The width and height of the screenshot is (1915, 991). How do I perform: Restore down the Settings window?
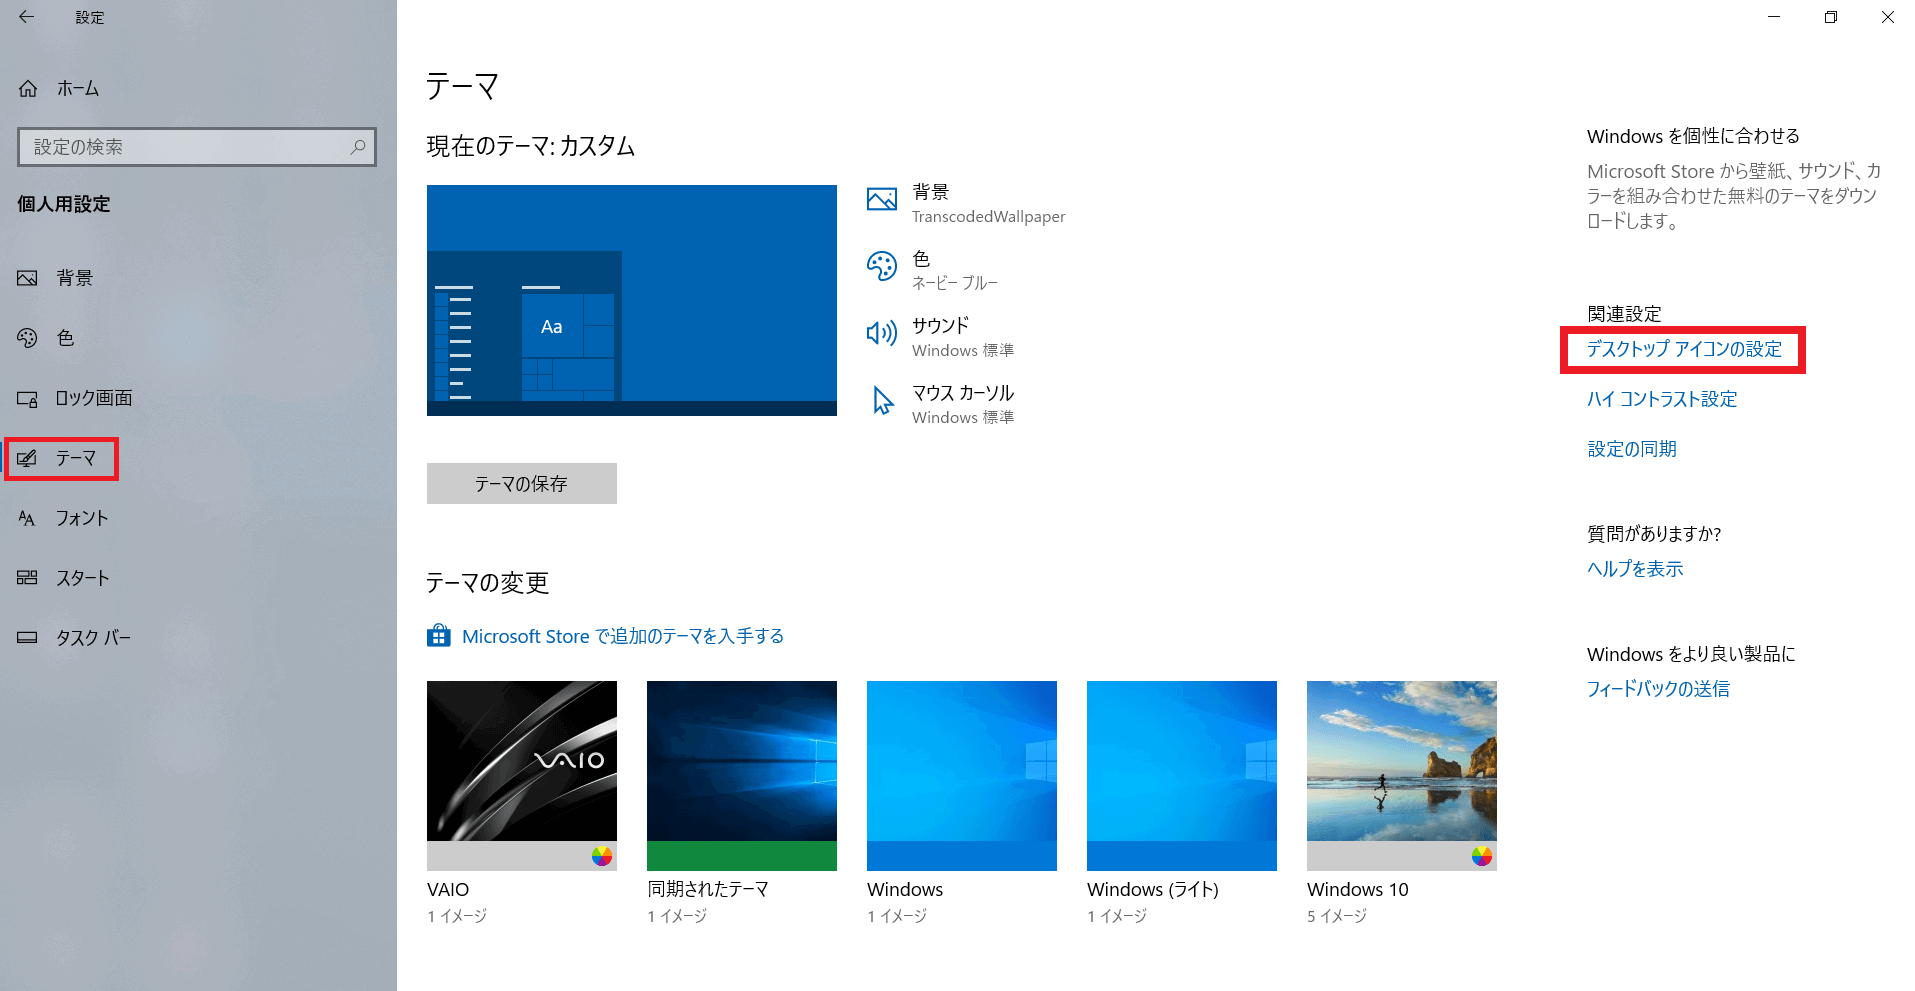click(1831, 17)
